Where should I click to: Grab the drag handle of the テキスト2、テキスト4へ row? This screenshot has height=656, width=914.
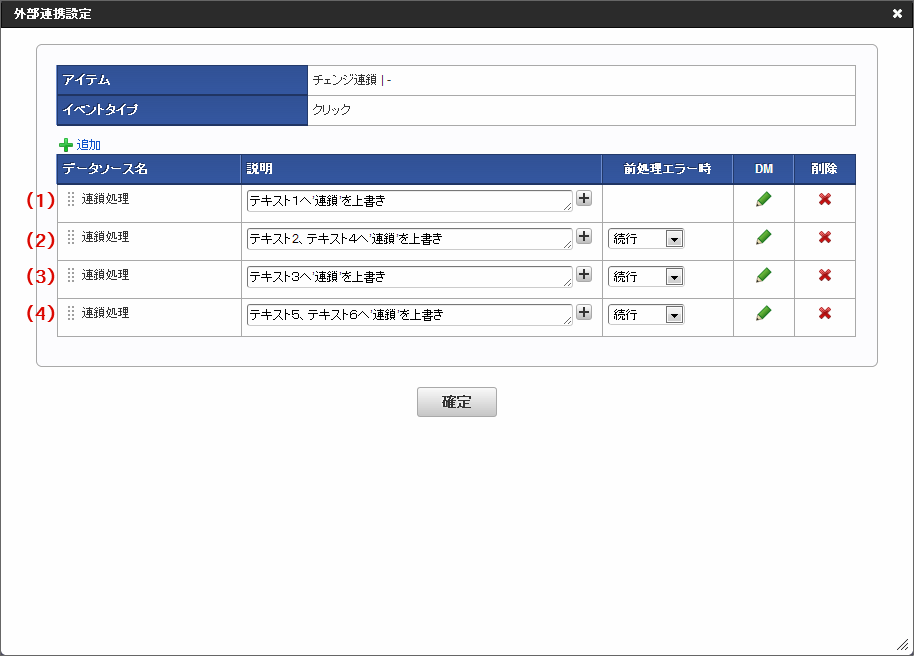(x=71, y=237)
